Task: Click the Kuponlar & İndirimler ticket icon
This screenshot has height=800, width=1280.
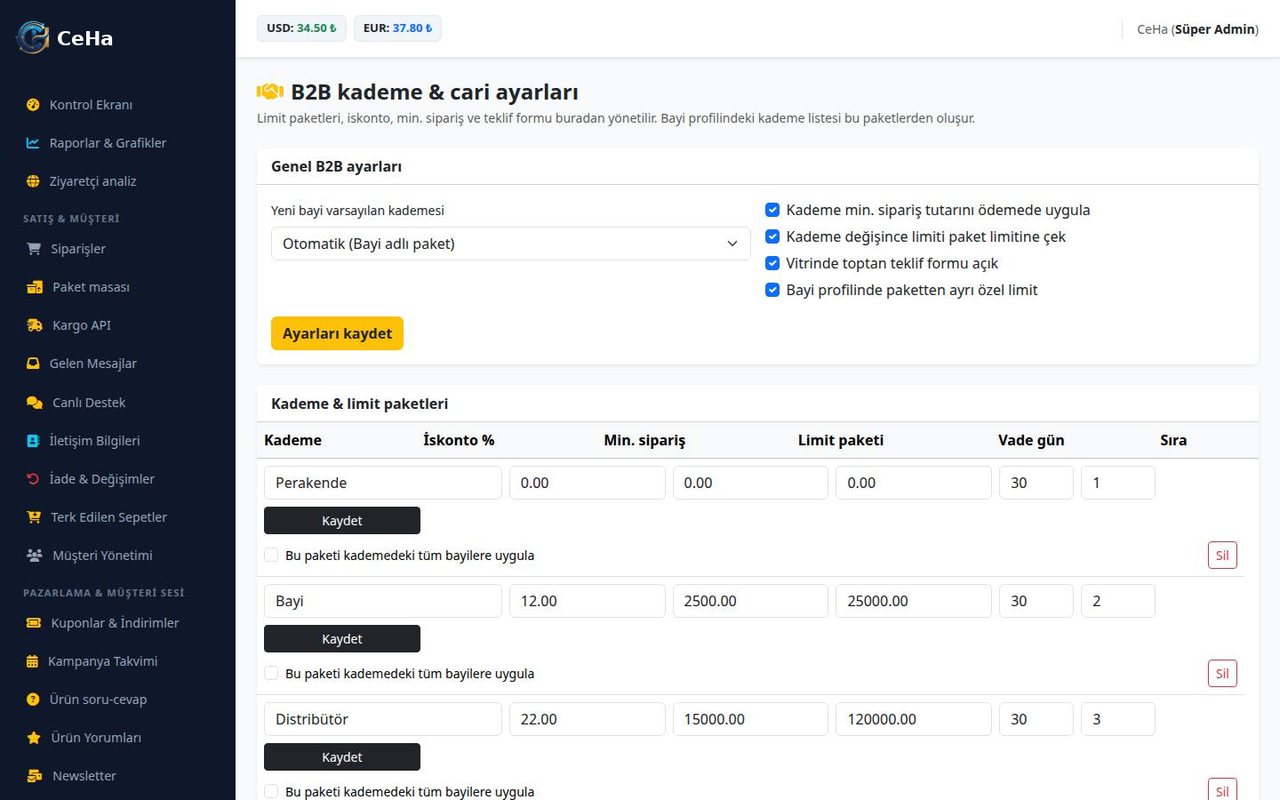Action: point(34,623)
